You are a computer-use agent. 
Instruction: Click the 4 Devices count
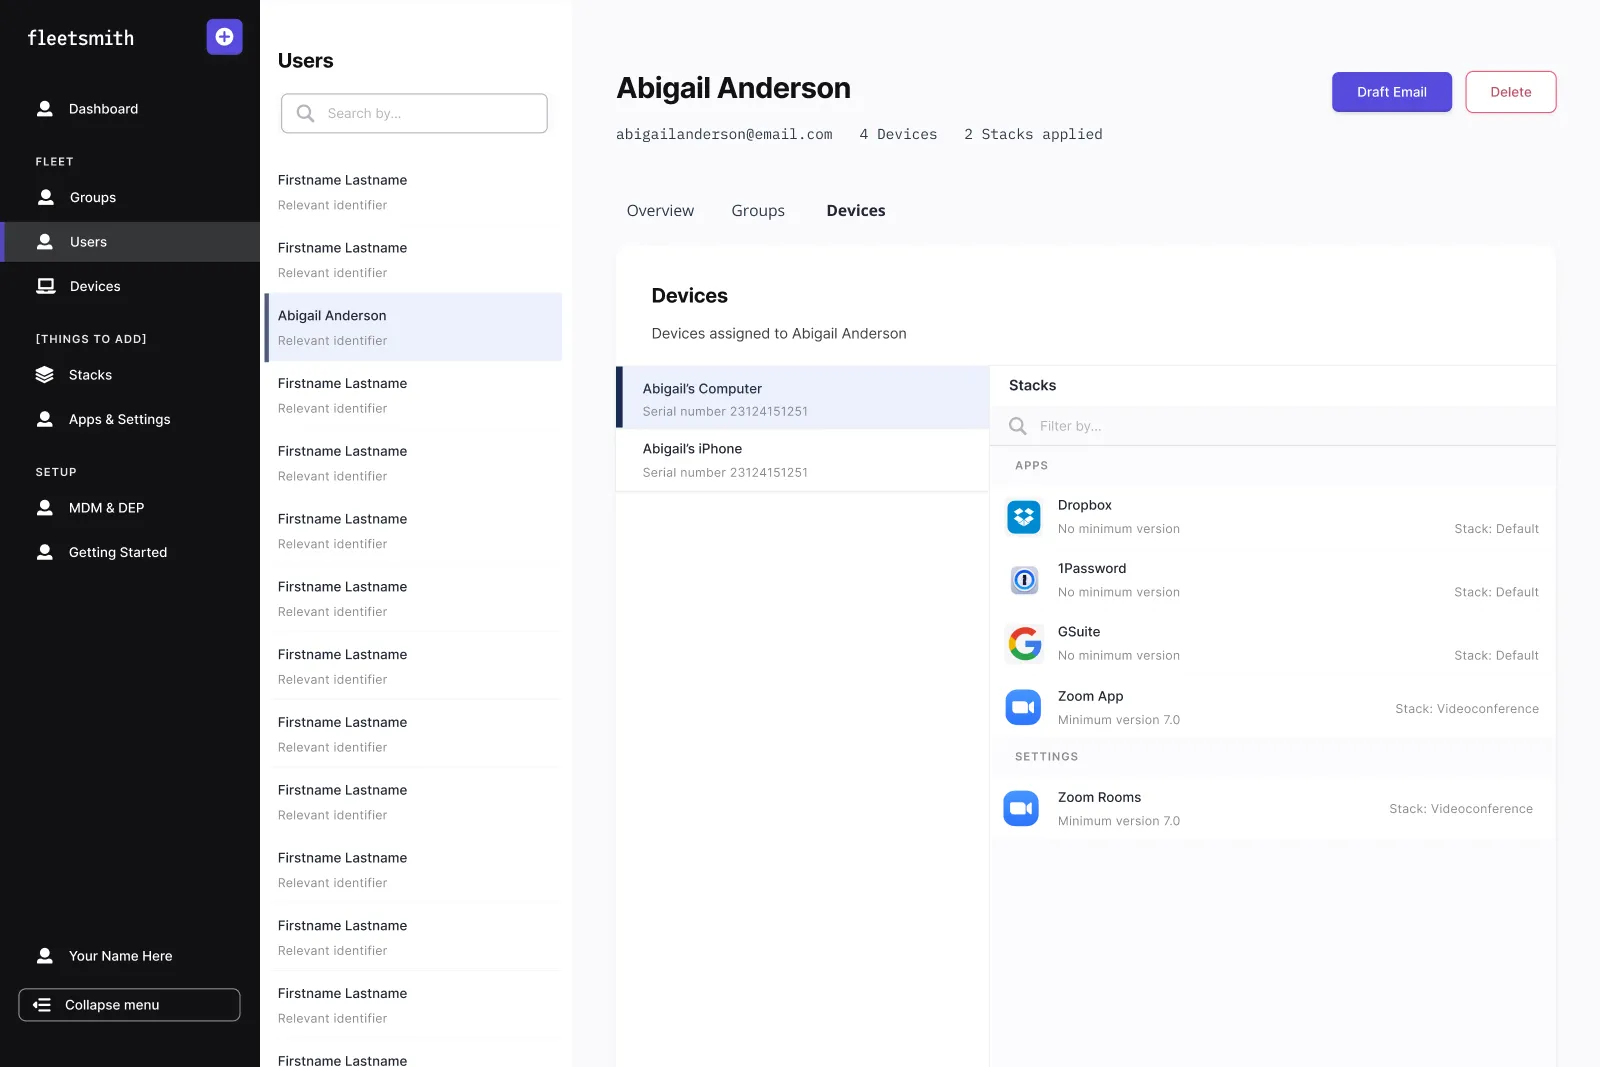pos(898,134)
